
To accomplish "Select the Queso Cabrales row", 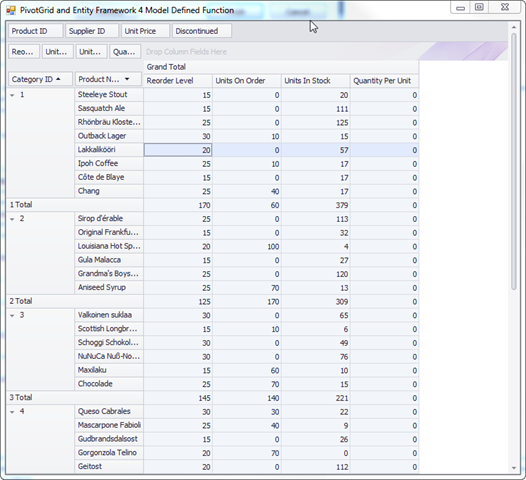I will tap(109, 411).
